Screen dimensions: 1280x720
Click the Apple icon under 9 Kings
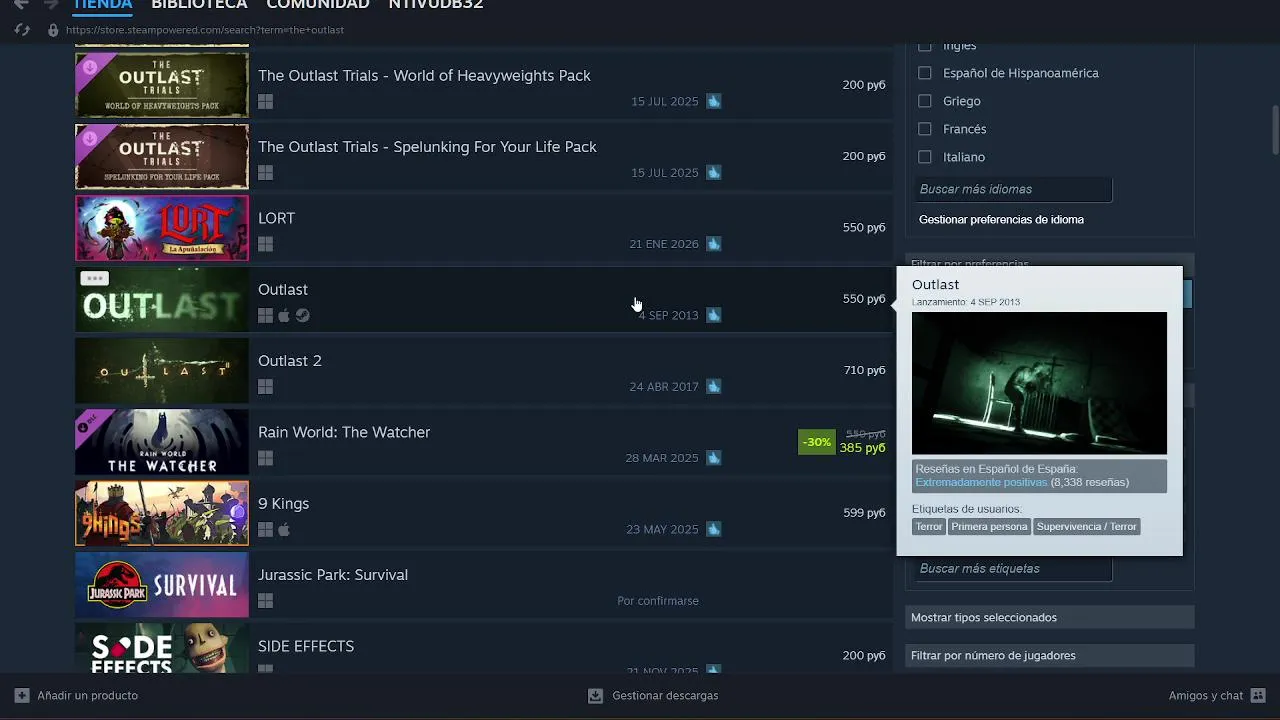284,529
